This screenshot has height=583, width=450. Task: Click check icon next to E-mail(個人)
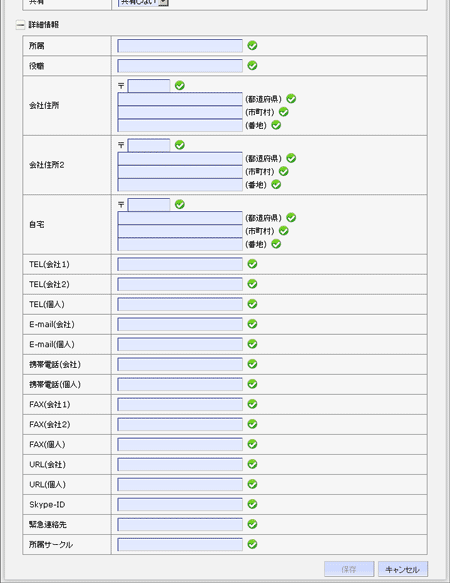(x=252, y=344)
